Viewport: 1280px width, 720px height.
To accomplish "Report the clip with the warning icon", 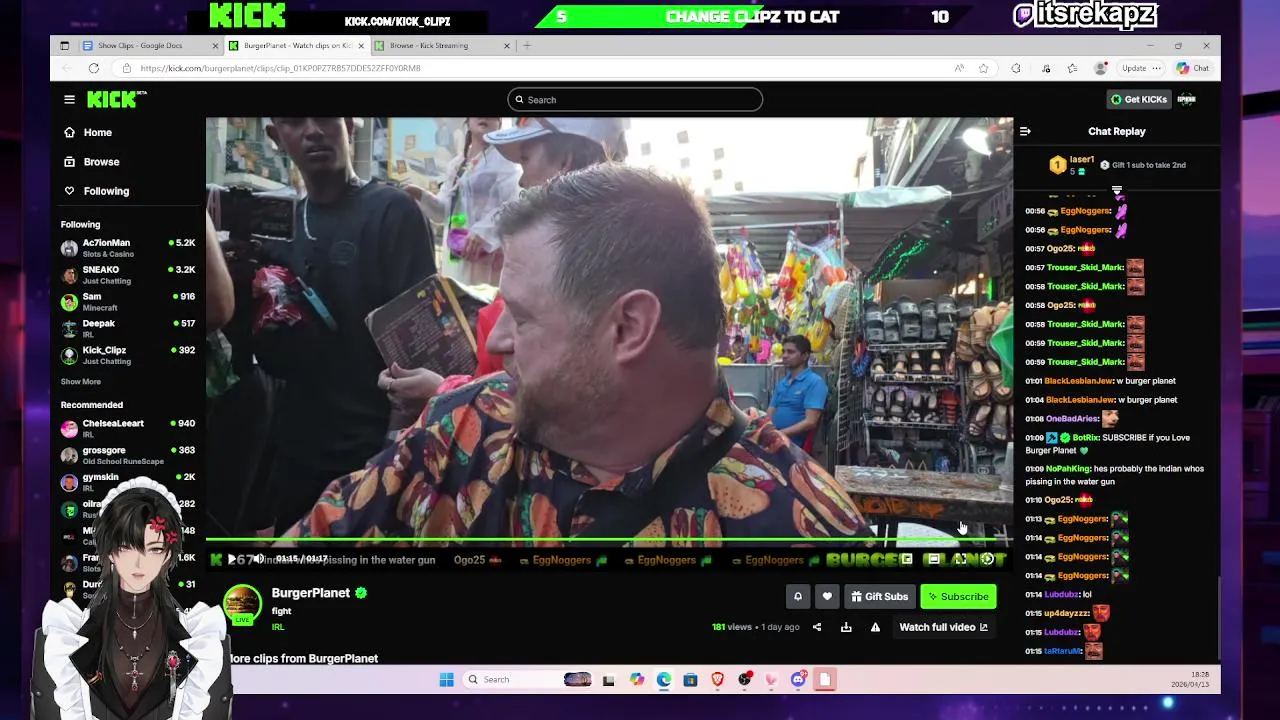I will coord(875,627).
